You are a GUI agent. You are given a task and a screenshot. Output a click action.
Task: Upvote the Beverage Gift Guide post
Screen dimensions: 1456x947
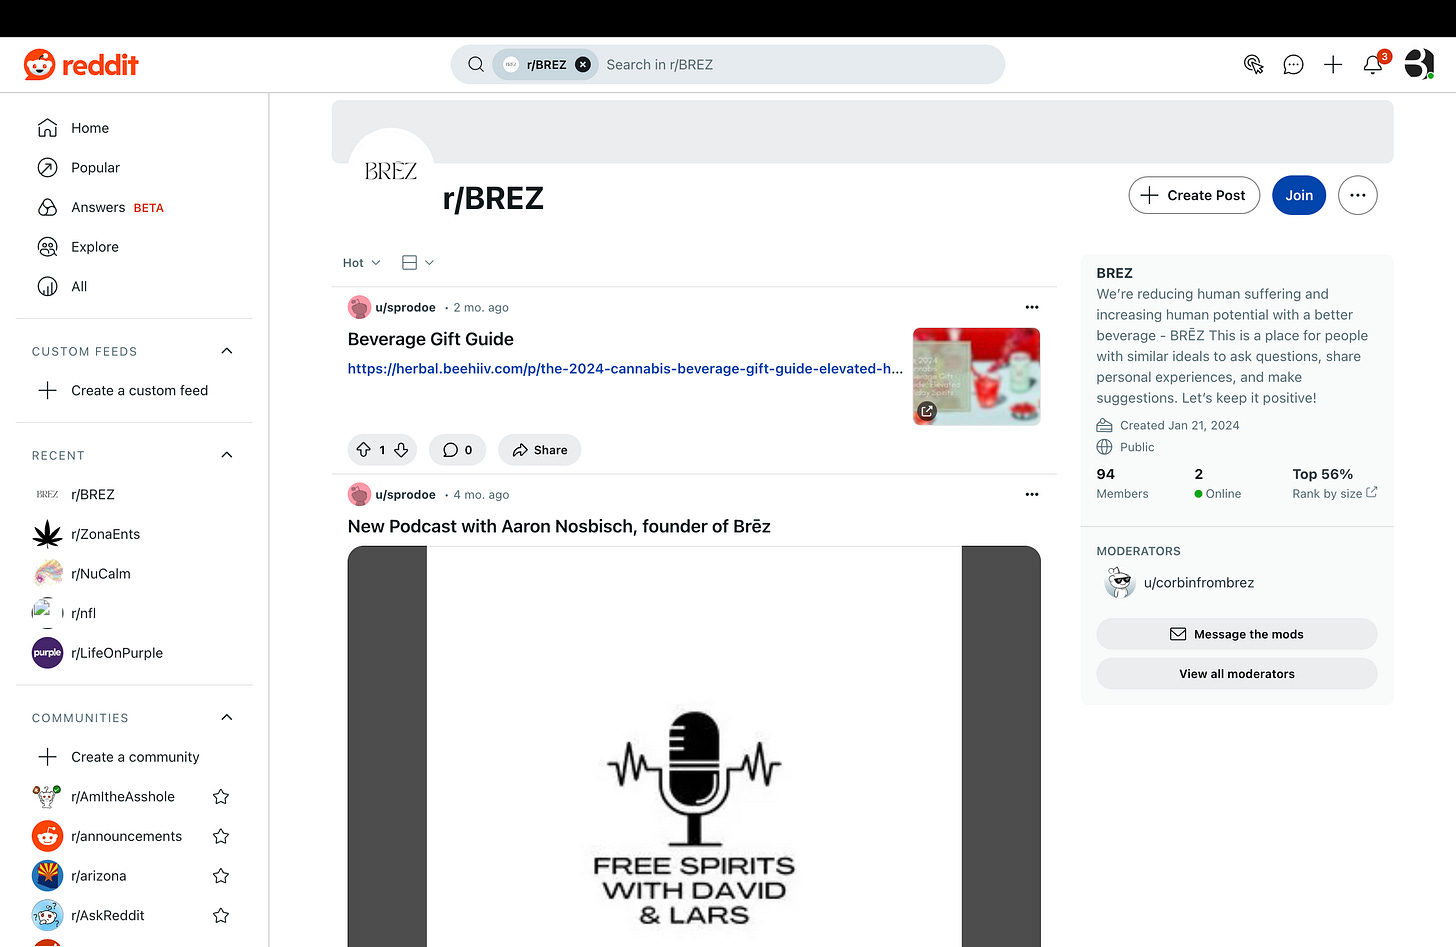364,450
